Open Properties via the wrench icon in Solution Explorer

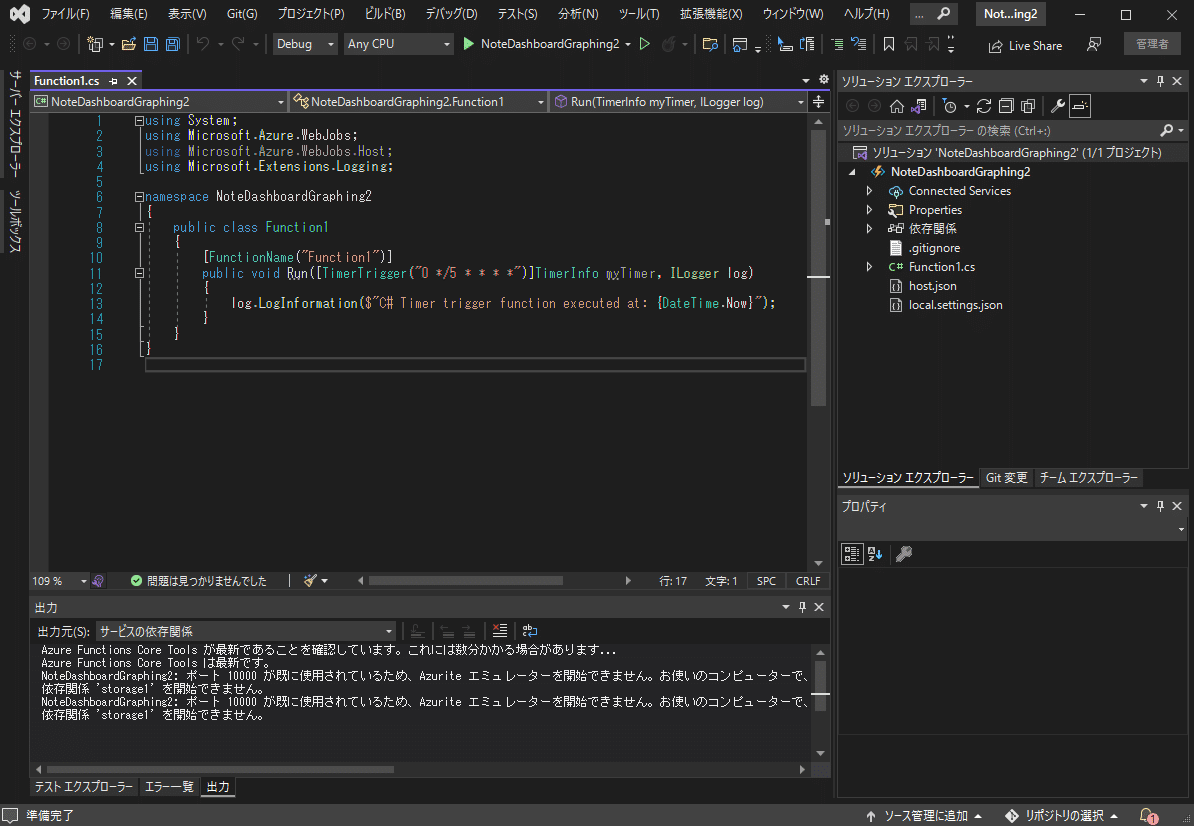1058,107
